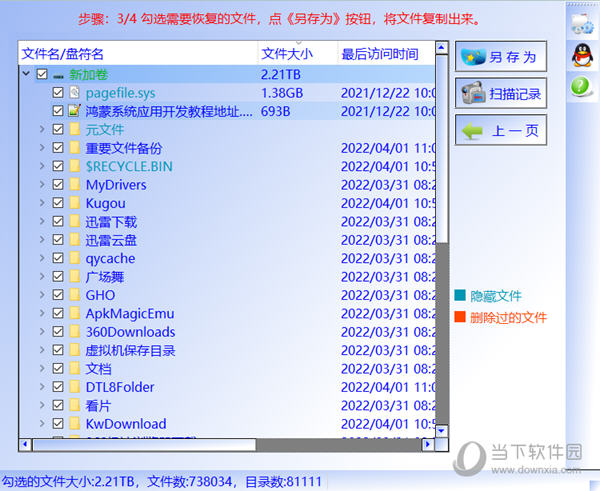This screenshot has width=600, height=491.
Task: Click the horizontal scroll-left arrow
Action: tap(25, 444)
